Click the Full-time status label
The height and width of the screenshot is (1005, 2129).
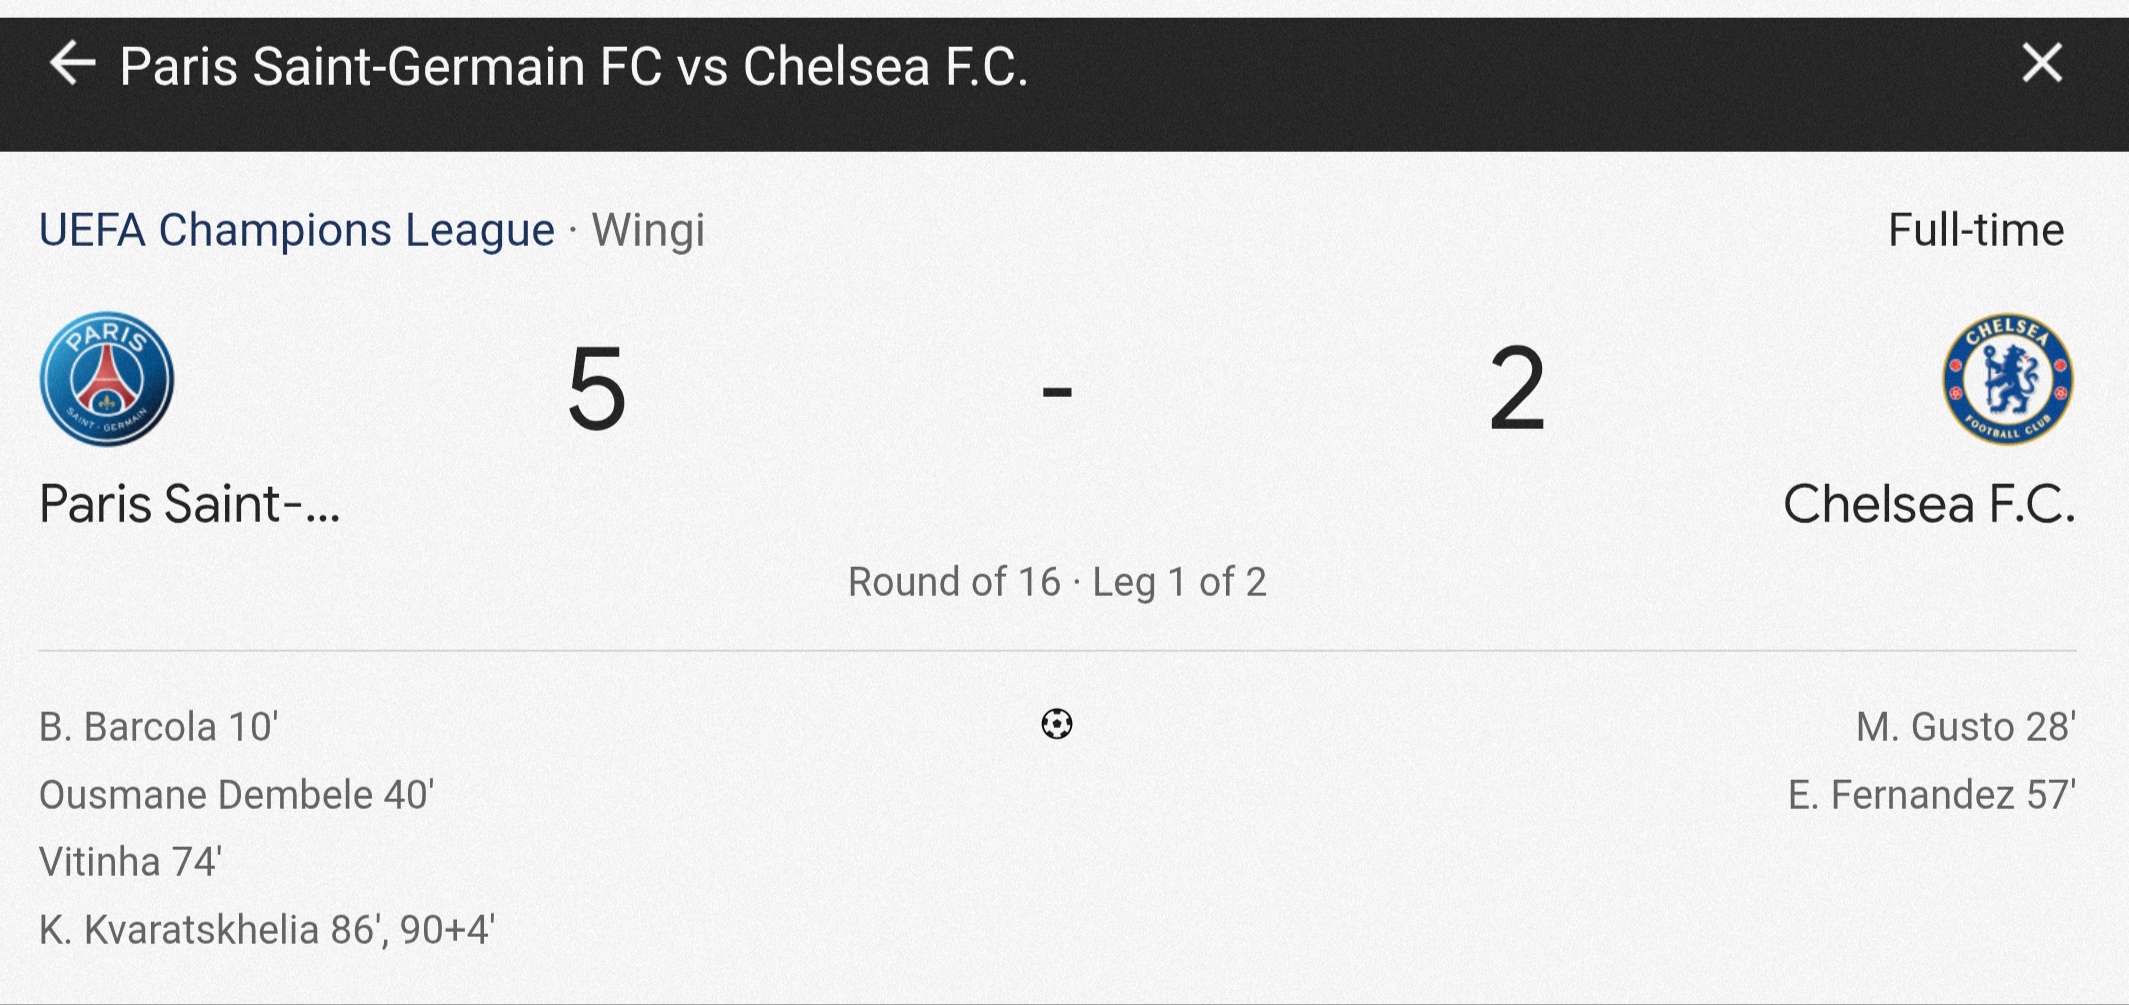1975,230
